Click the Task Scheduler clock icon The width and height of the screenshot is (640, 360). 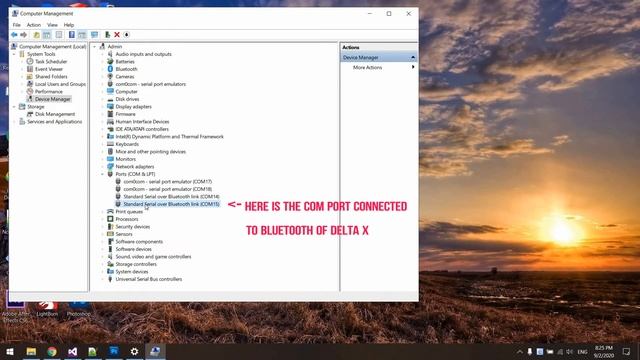(x=30, y=62)
